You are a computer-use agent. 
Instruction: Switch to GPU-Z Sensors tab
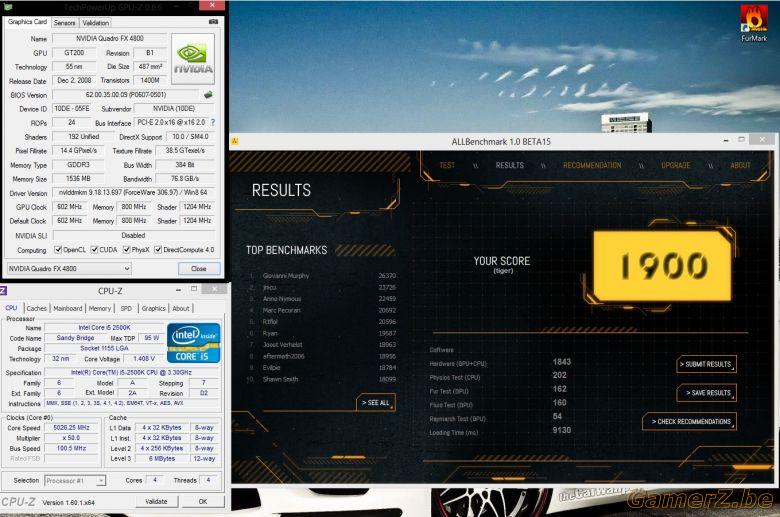(64, 23)
